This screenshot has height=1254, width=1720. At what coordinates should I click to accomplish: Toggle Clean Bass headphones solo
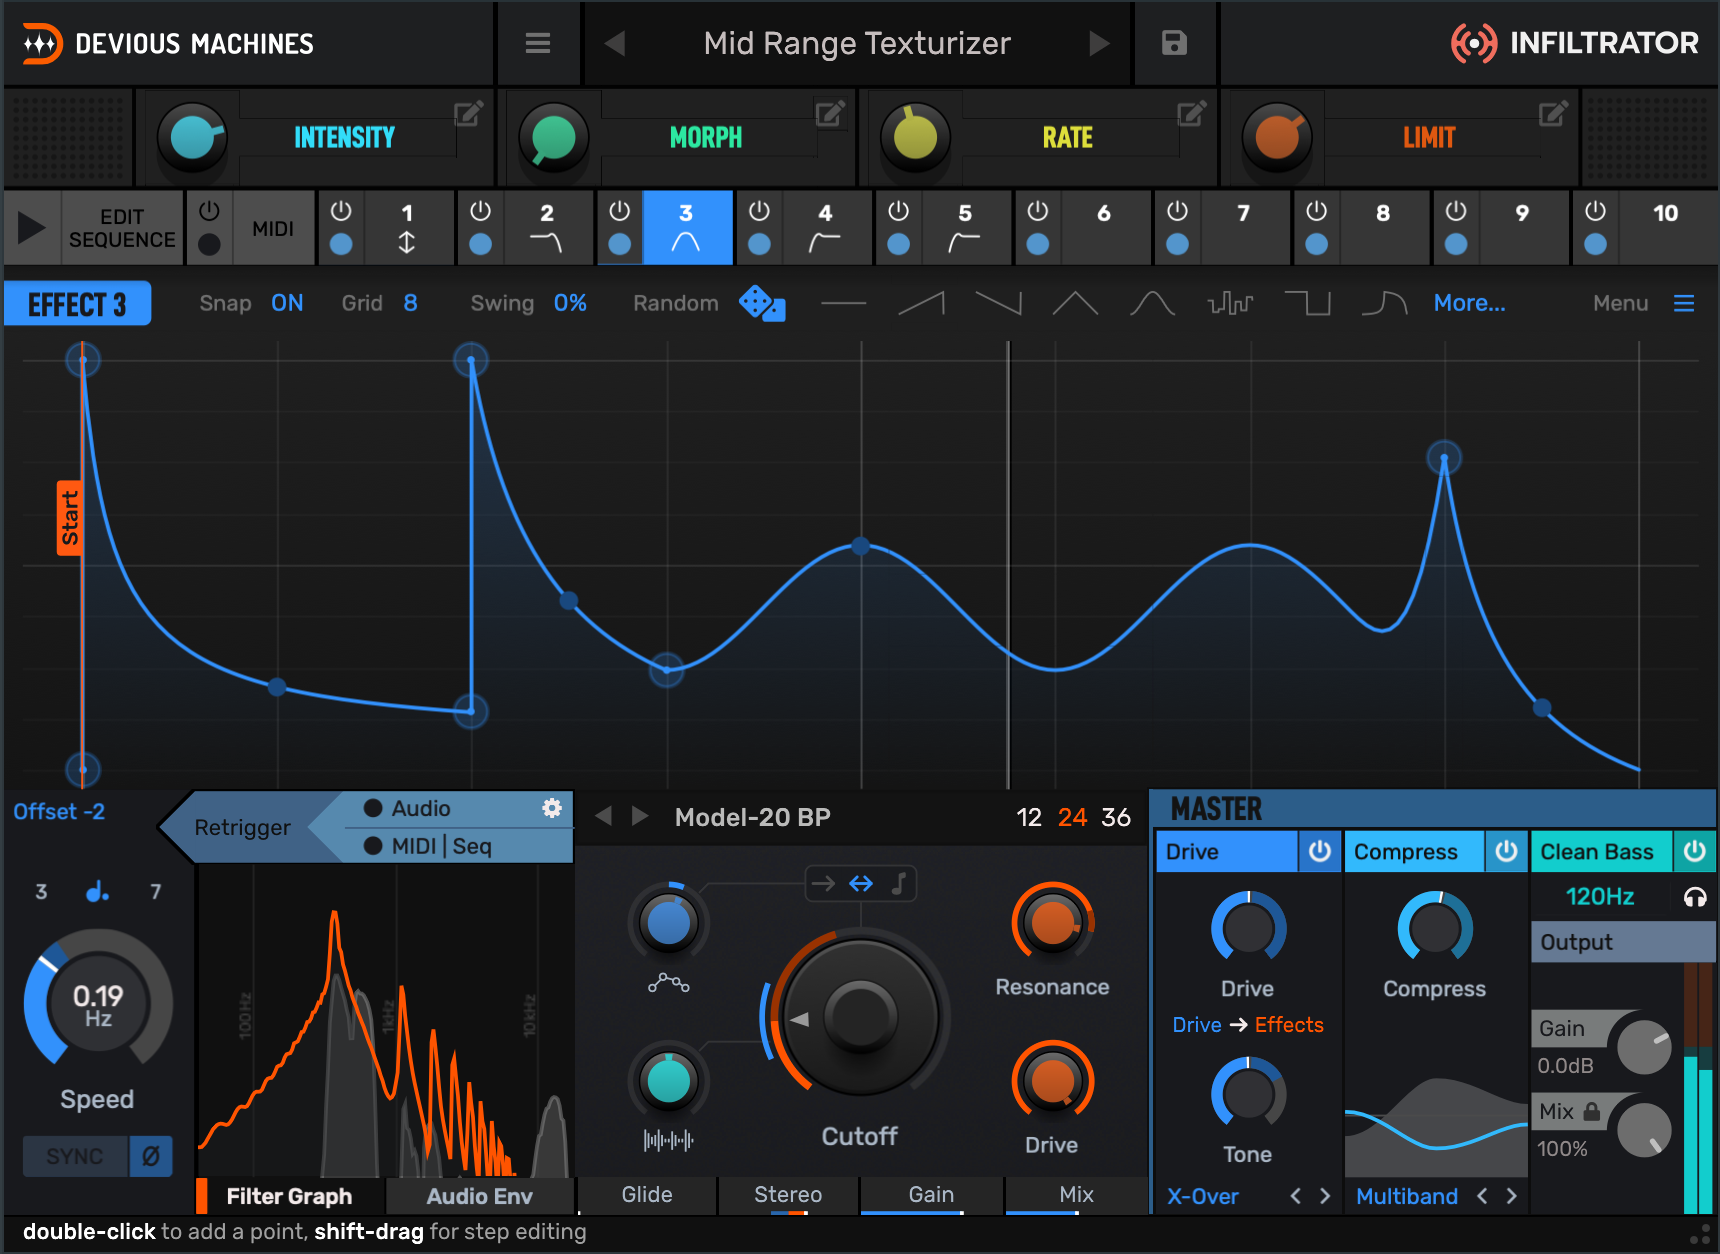[1694, 897]
